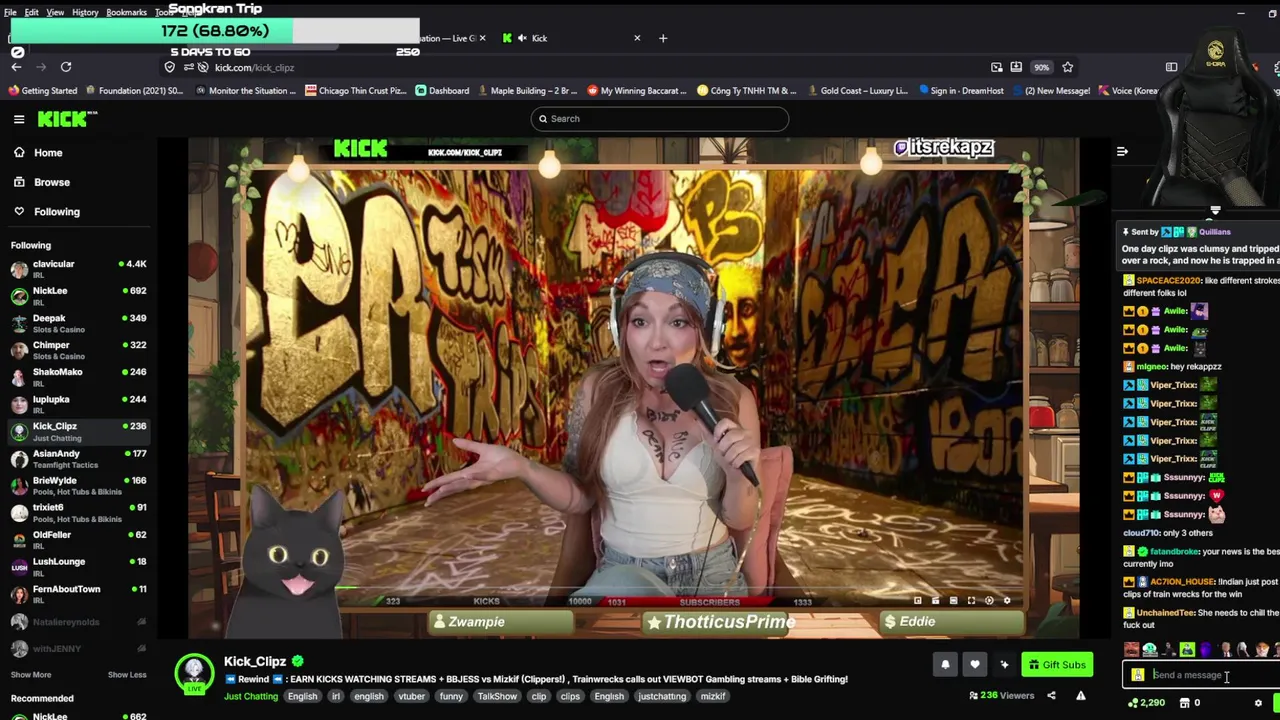Toggle theater mode on video player

(x=953, y=601)
